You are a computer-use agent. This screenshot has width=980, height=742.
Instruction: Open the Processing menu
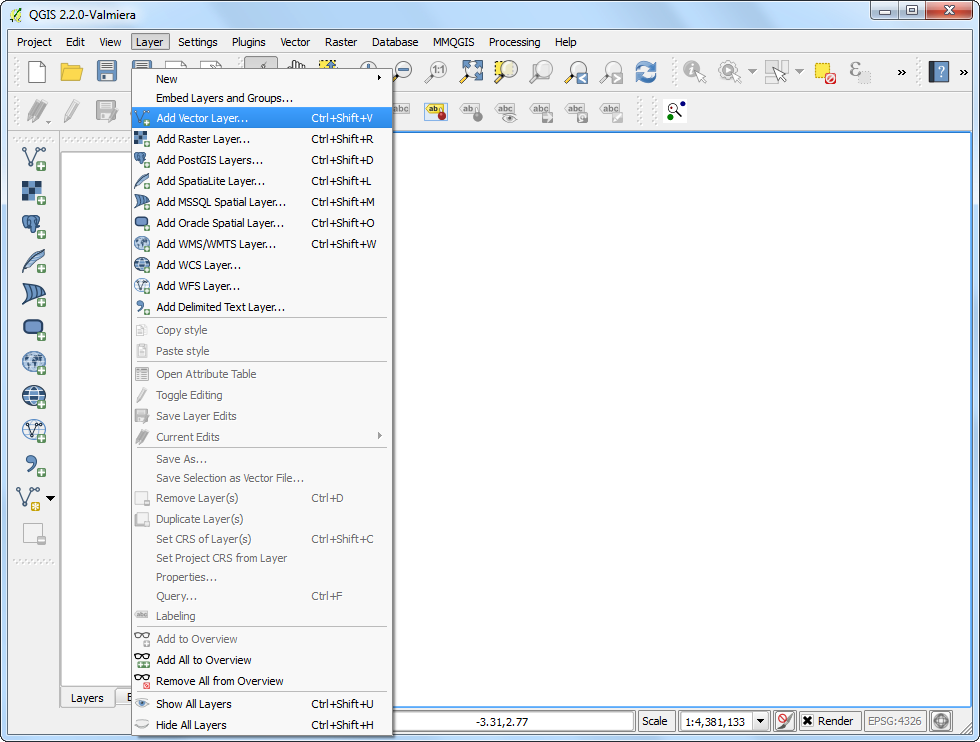coord(514,42)
